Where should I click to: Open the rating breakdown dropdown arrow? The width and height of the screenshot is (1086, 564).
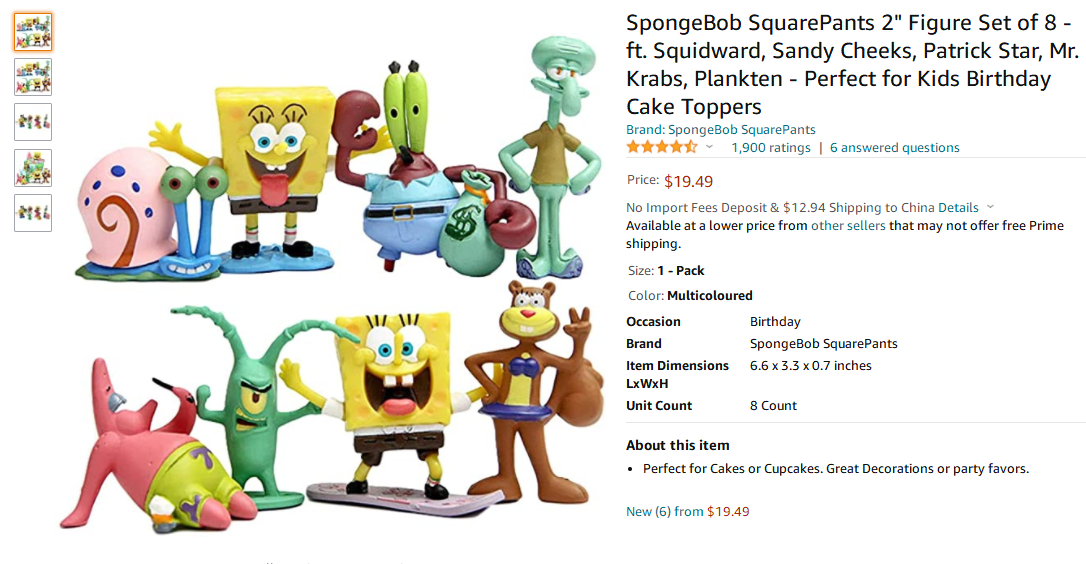[x=710, y=147]
